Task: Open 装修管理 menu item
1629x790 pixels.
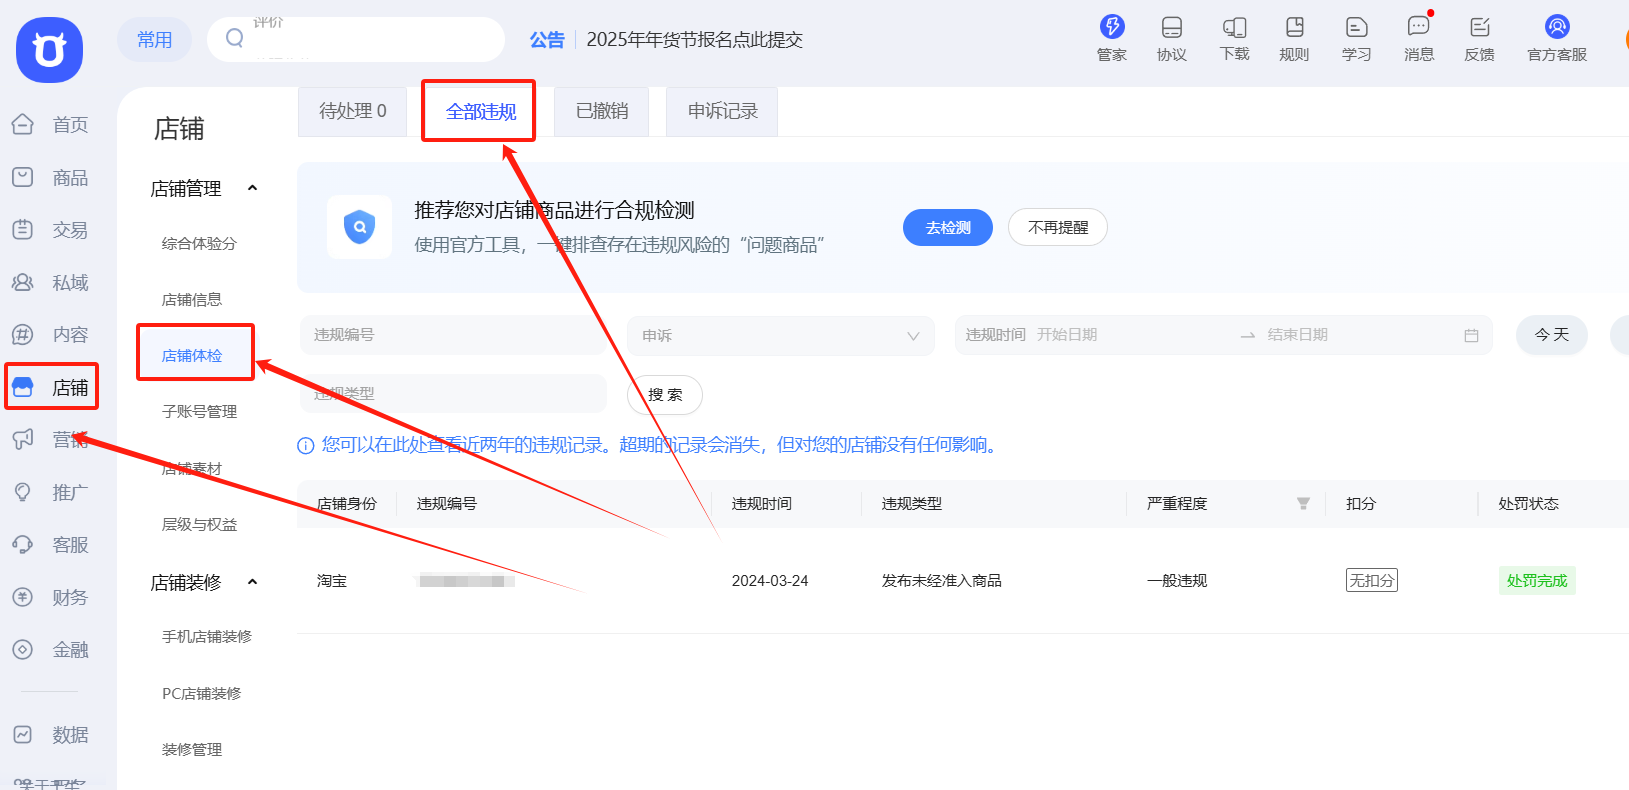Action: click(192, 750)
